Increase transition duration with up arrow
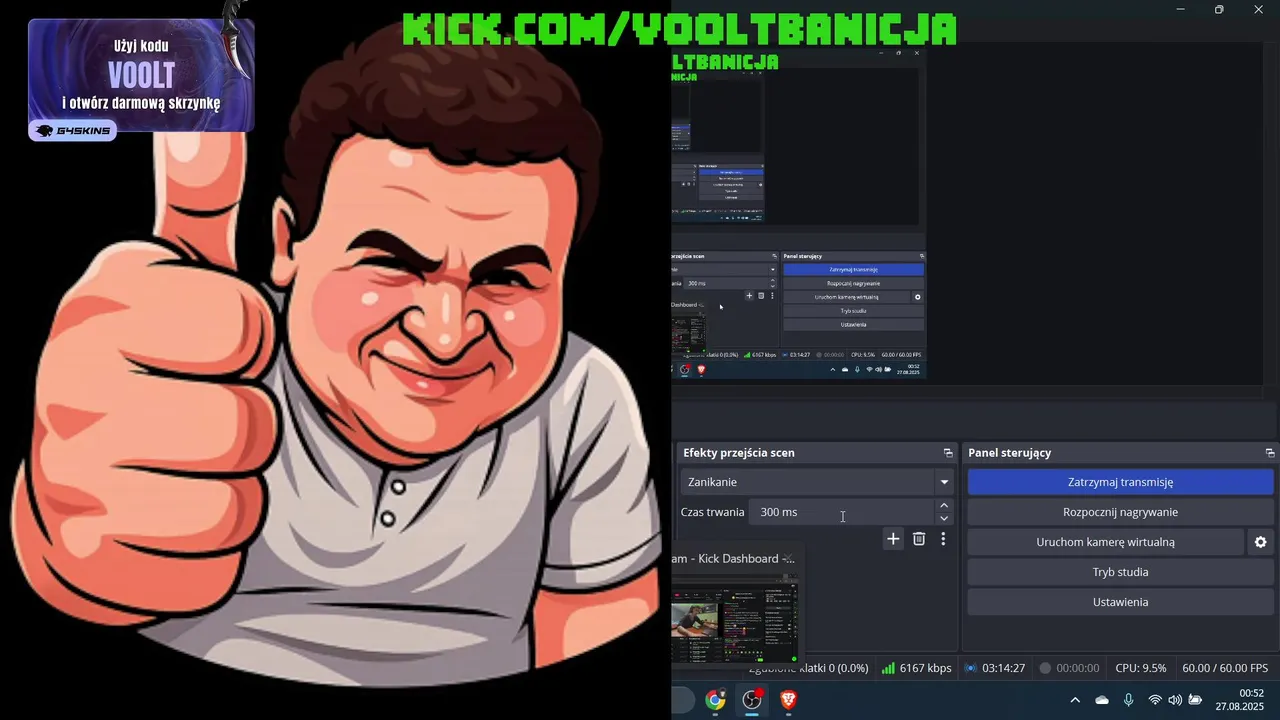Viewport: 1280px width, 720px height. click(x=944, y=506)
